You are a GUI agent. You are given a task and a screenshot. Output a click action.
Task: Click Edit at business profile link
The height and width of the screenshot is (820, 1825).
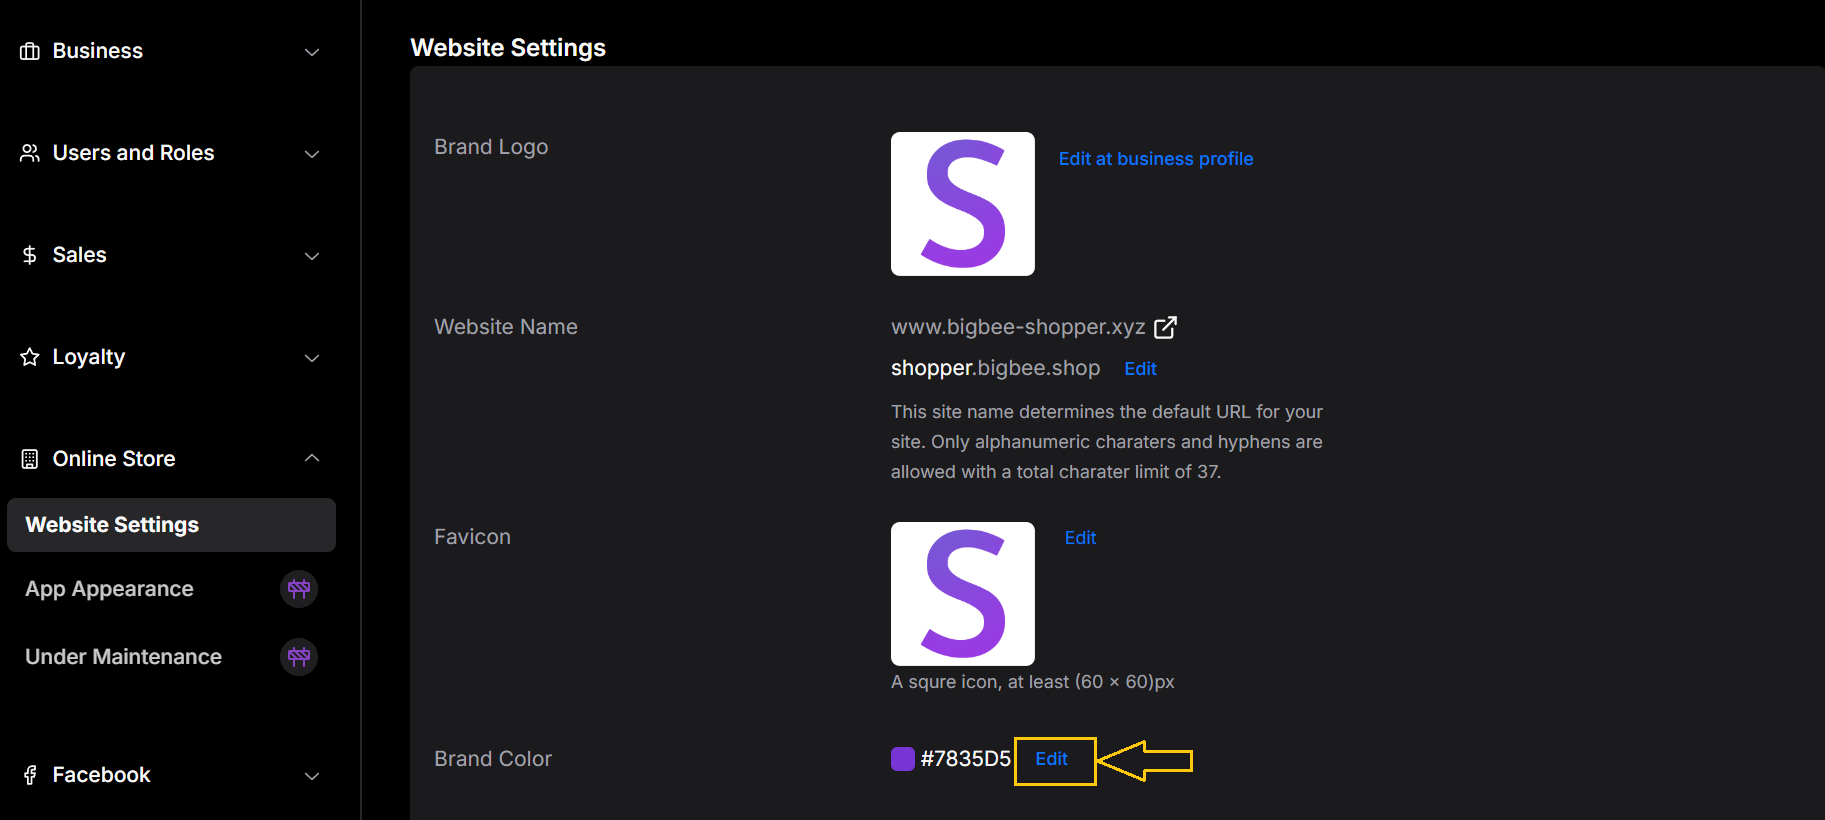click(1155, 159)
